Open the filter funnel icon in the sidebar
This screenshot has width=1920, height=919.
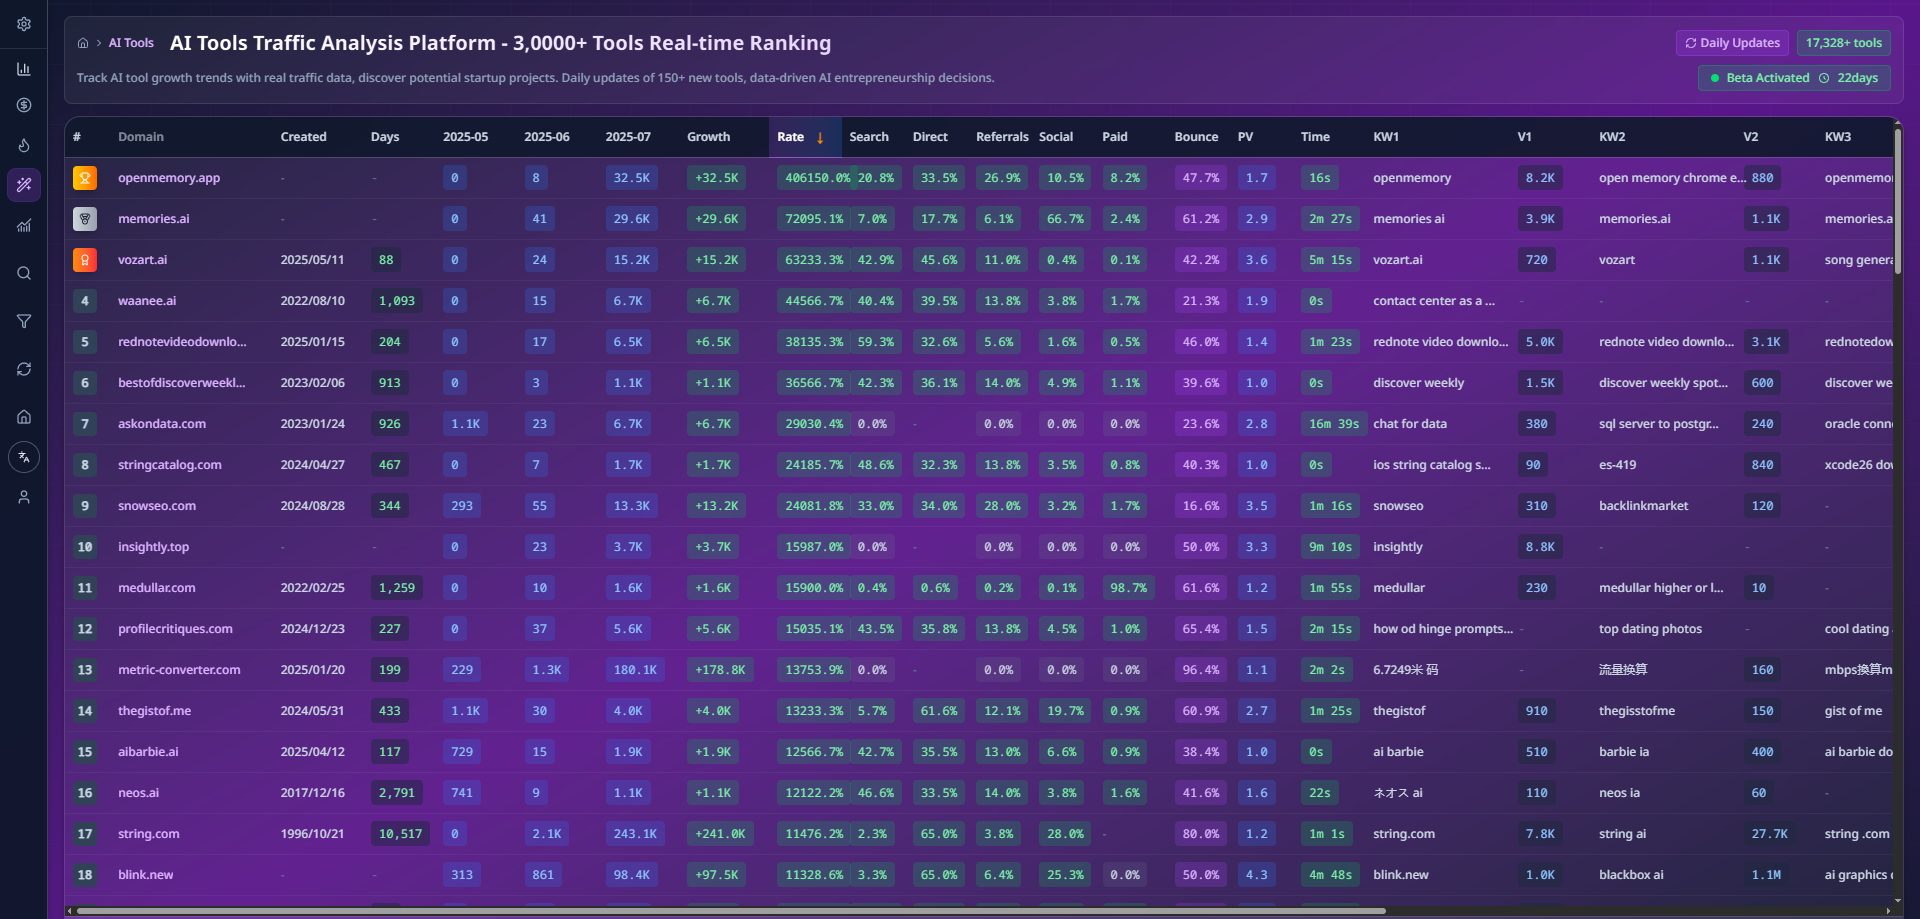[x=24, y=321]
